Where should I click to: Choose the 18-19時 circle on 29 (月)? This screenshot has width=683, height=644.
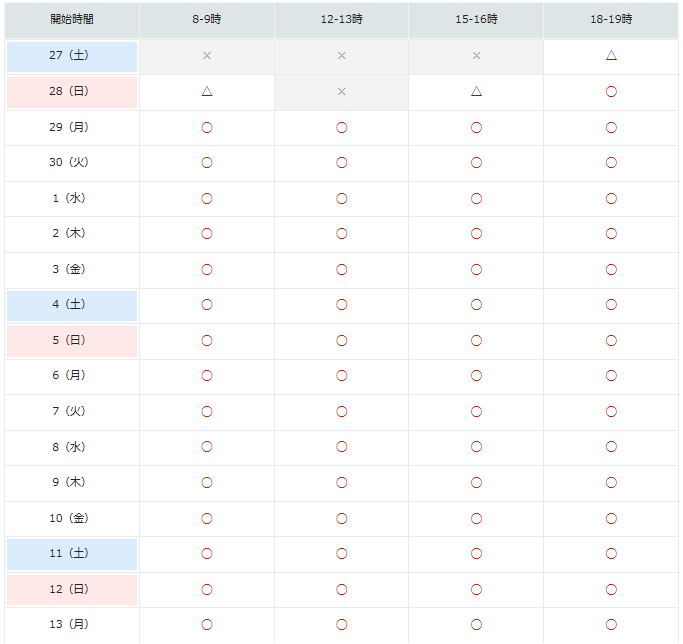pos(611,128)
